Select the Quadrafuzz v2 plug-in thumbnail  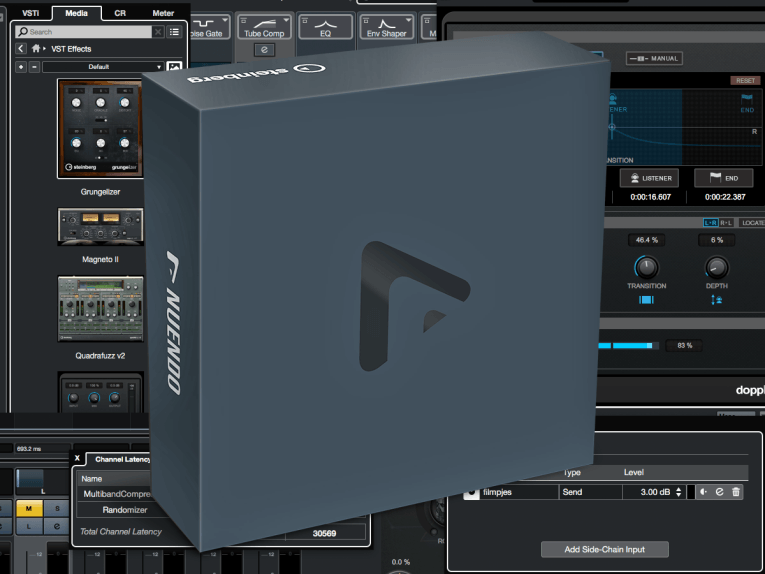pos(101,308)
